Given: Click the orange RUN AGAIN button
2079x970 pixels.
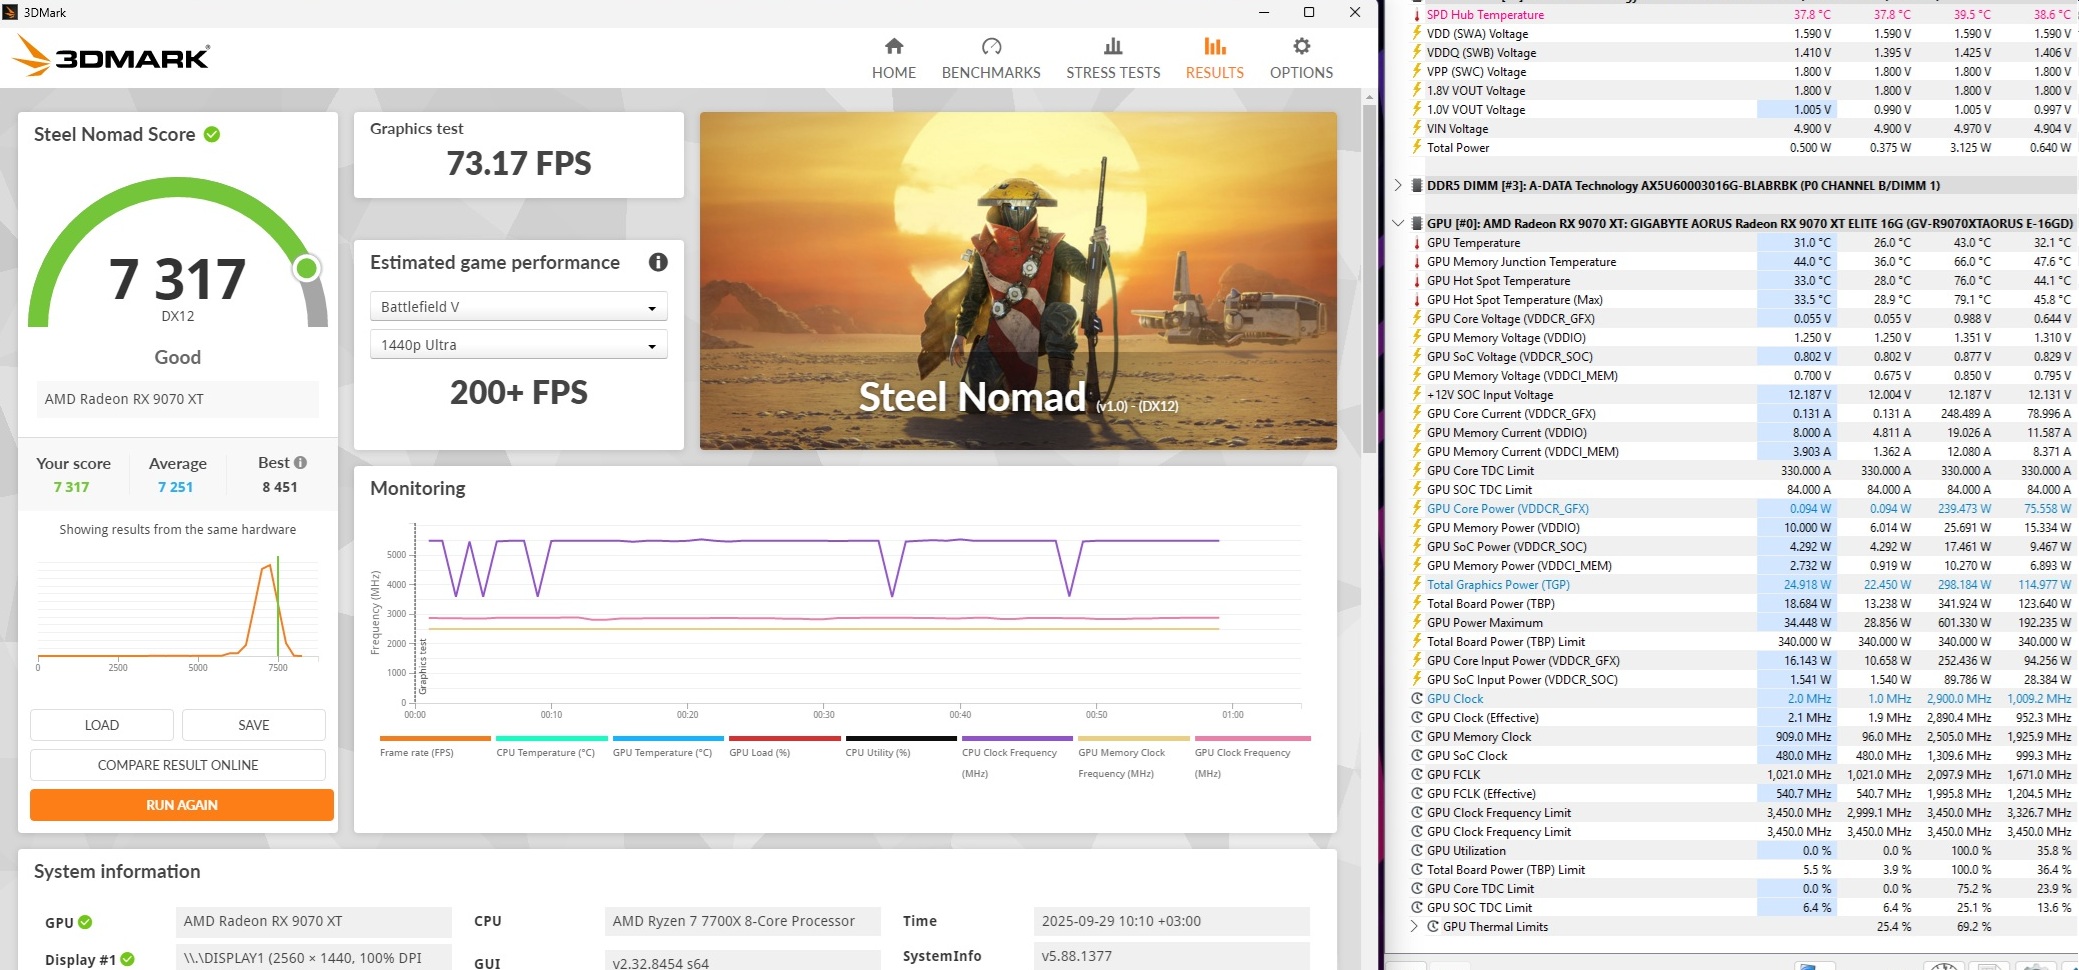Looking at the screenshot, I should pos(182,805).
